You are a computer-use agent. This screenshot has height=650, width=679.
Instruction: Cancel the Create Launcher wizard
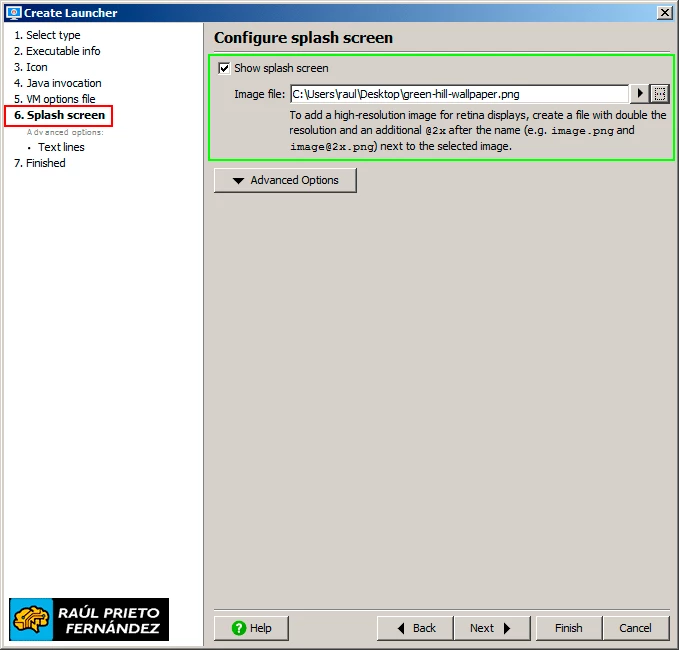635,628
